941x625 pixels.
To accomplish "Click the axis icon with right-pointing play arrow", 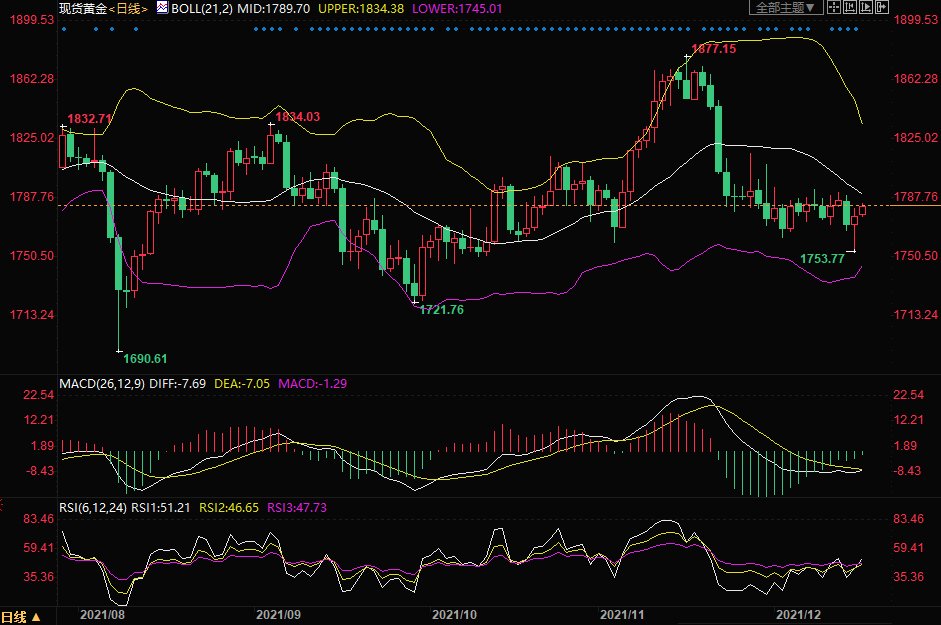I will click(865, 7).
